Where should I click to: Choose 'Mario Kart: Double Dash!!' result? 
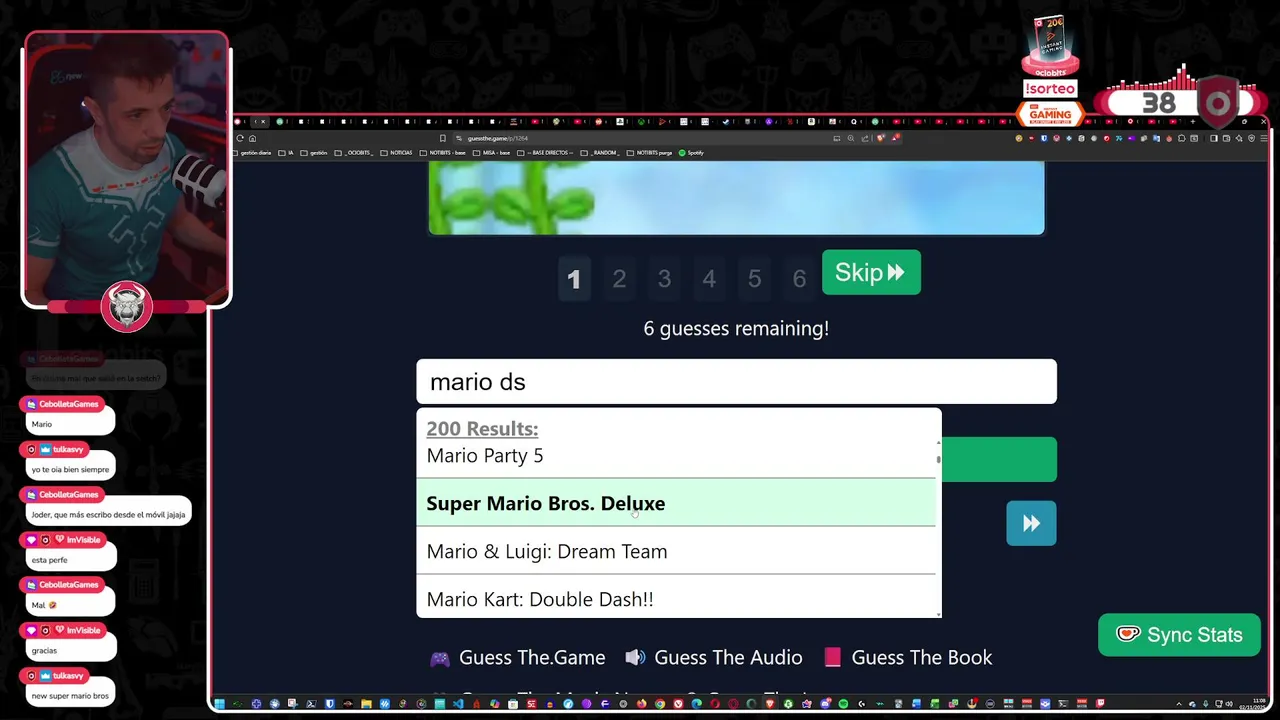pos(676,599)
